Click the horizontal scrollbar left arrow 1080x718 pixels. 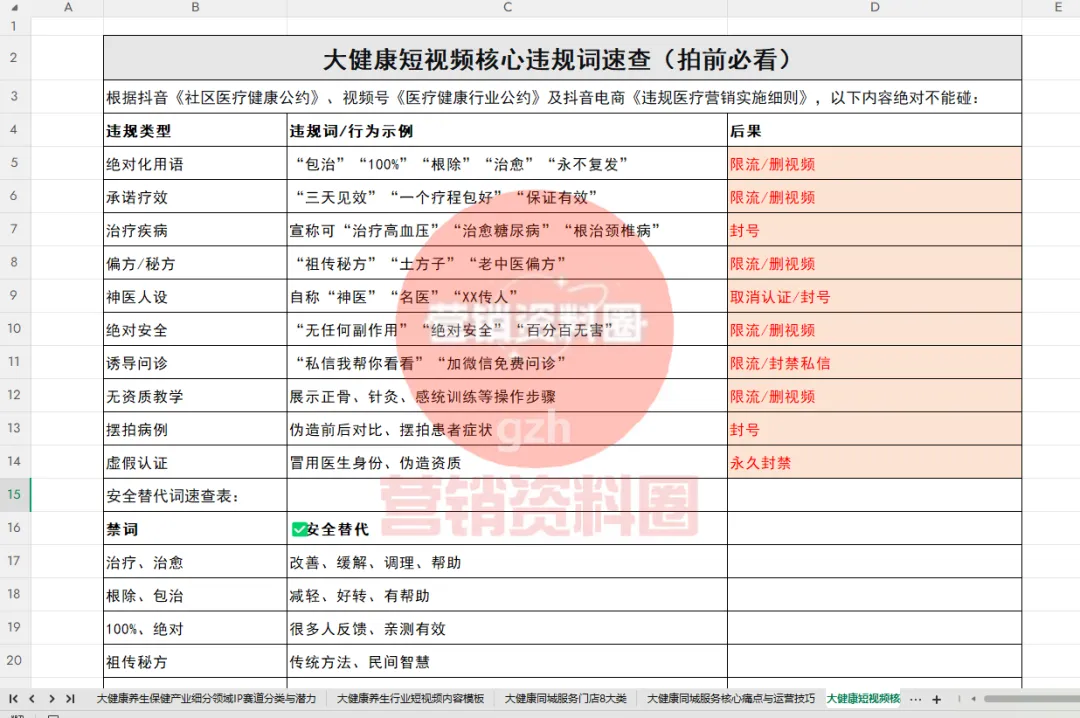coord(973,699)
